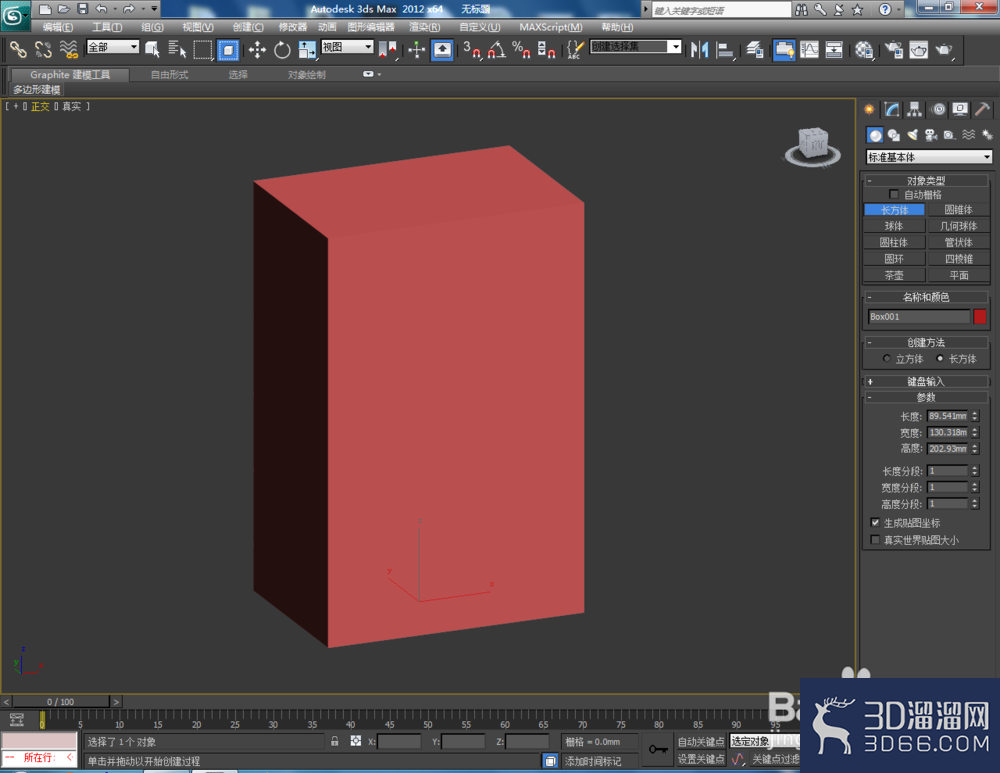1000x773 pixels.
Task: Open the 渲染(R) menu
Action: (424, 27)
